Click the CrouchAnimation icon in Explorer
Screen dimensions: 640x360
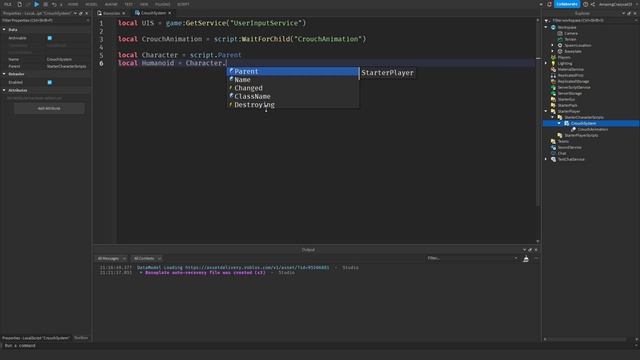coord(573,129)
